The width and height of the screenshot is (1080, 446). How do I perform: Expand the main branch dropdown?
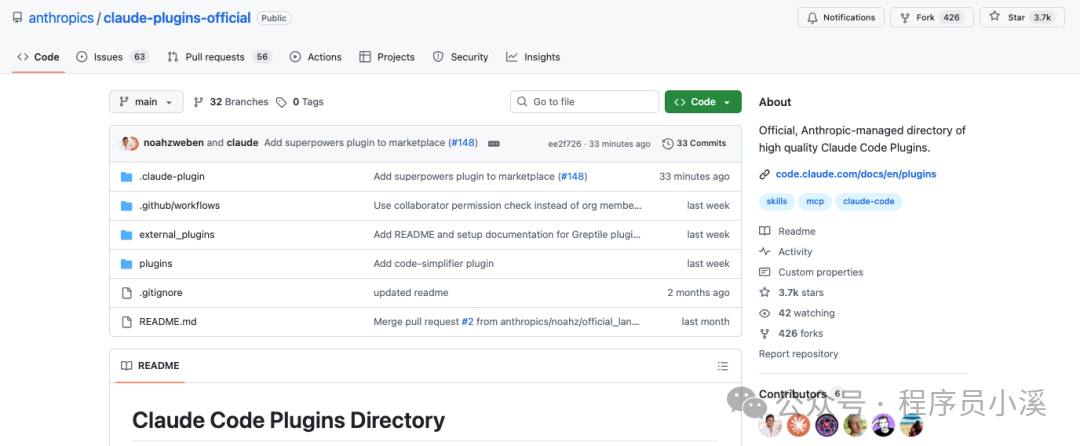tap(146, 102)
